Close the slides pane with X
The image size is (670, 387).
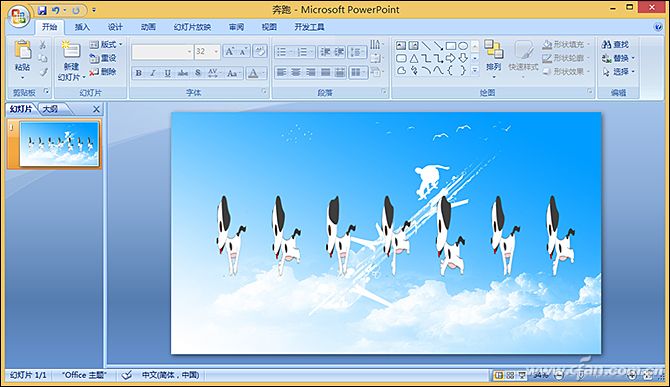click(x=96, y=109)
